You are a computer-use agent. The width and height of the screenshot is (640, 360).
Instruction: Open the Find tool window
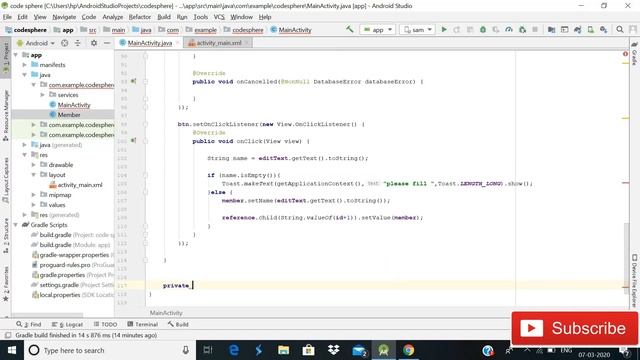click(x=29, y=324)
